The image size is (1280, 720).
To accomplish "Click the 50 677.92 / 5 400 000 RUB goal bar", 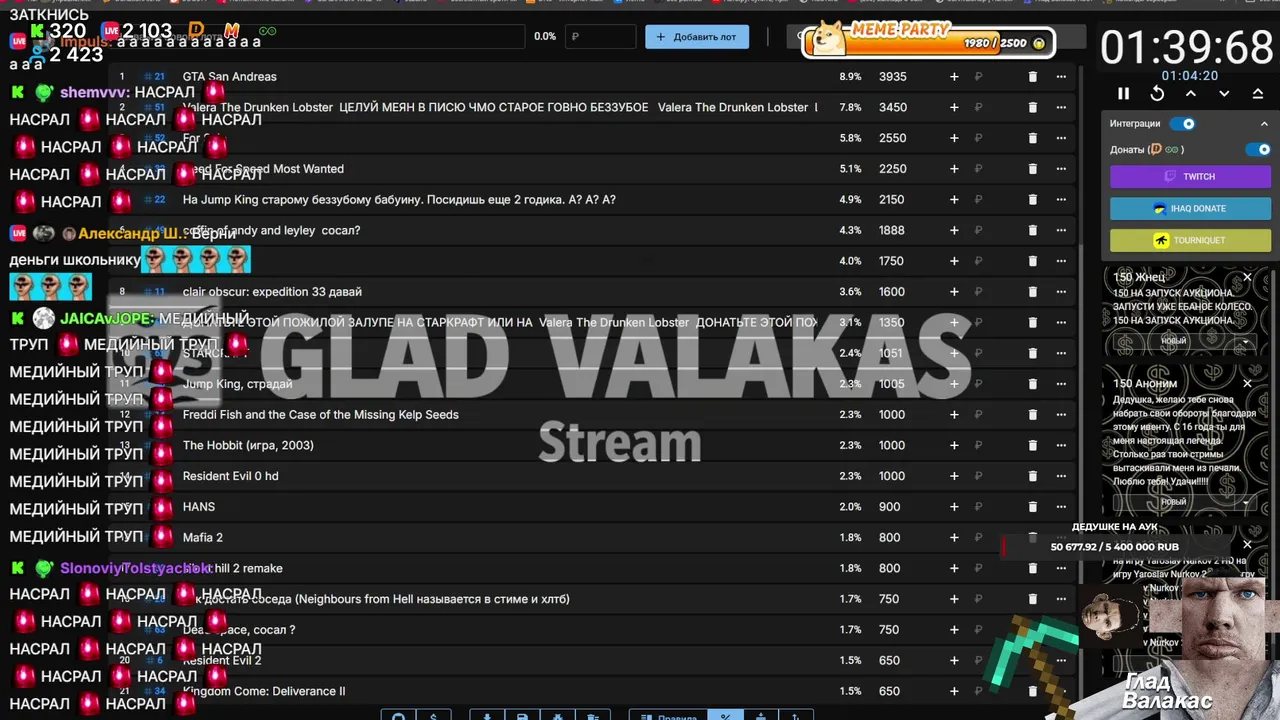I will coord(1115,547).
